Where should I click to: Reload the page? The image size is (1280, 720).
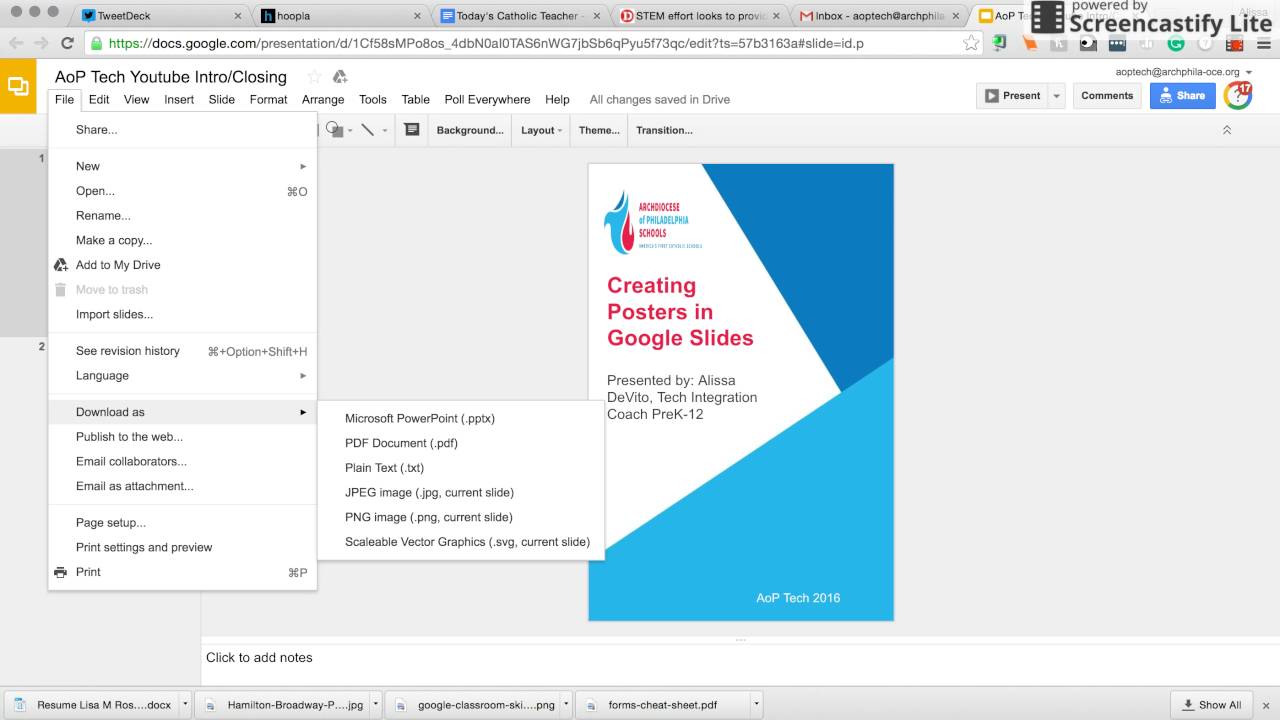click(67, 43)
